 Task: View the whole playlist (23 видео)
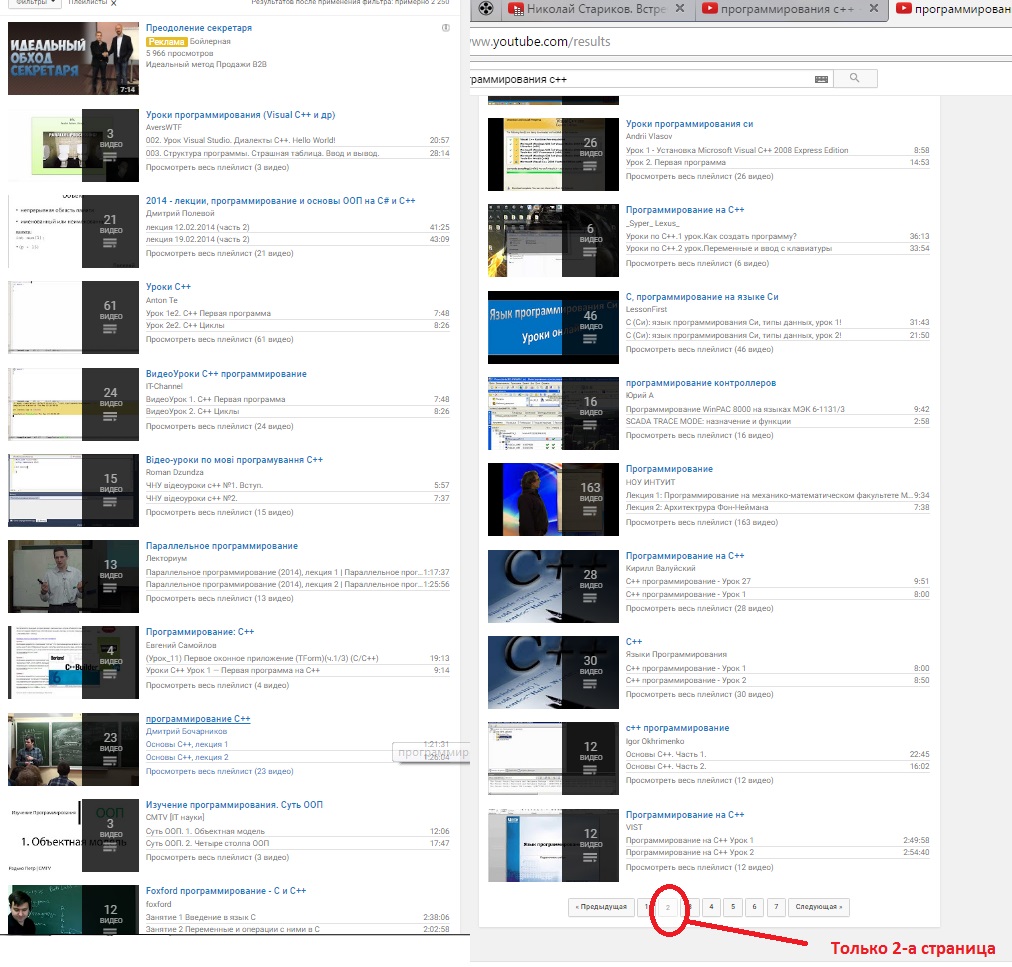[219, 771]
